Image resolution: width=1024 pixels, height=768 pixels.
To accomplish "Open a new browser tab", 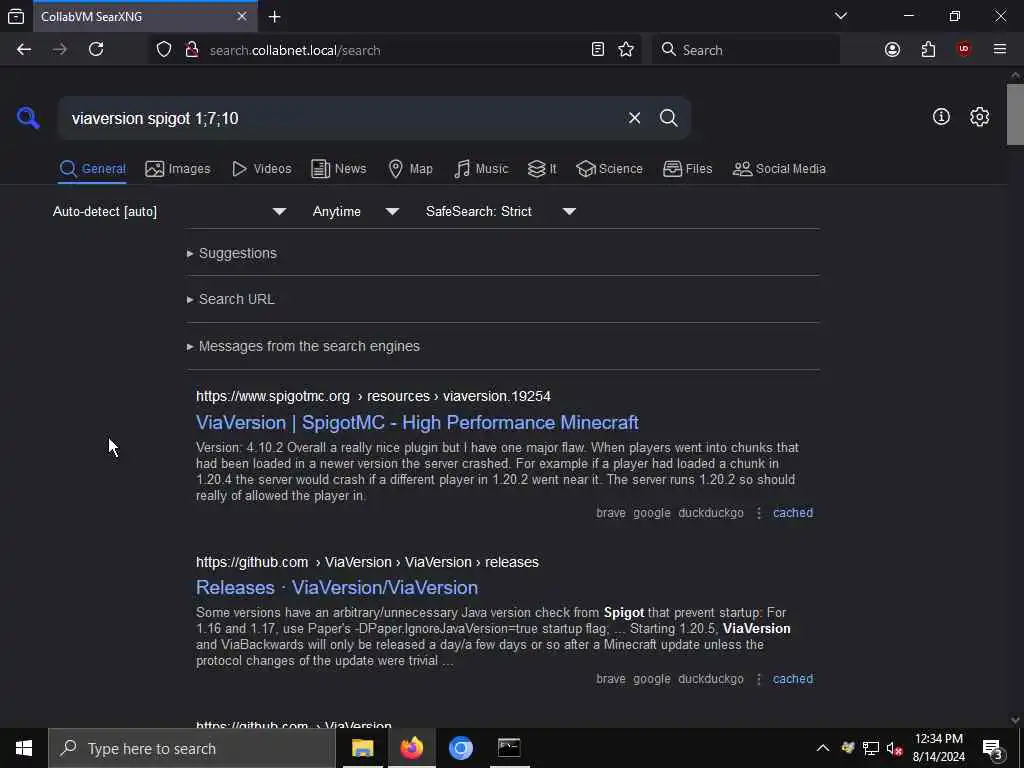I will (x=275, y=17).
